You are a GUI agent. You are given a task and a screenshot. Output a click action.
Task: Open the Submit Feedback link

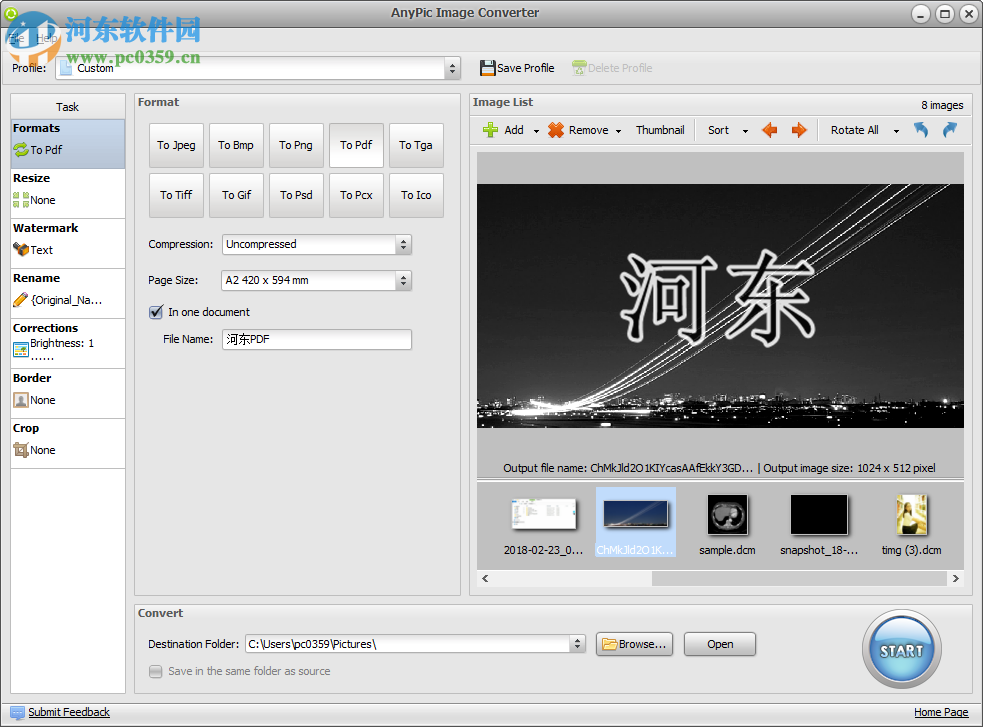pyautogui.click(x=68, y=712)
